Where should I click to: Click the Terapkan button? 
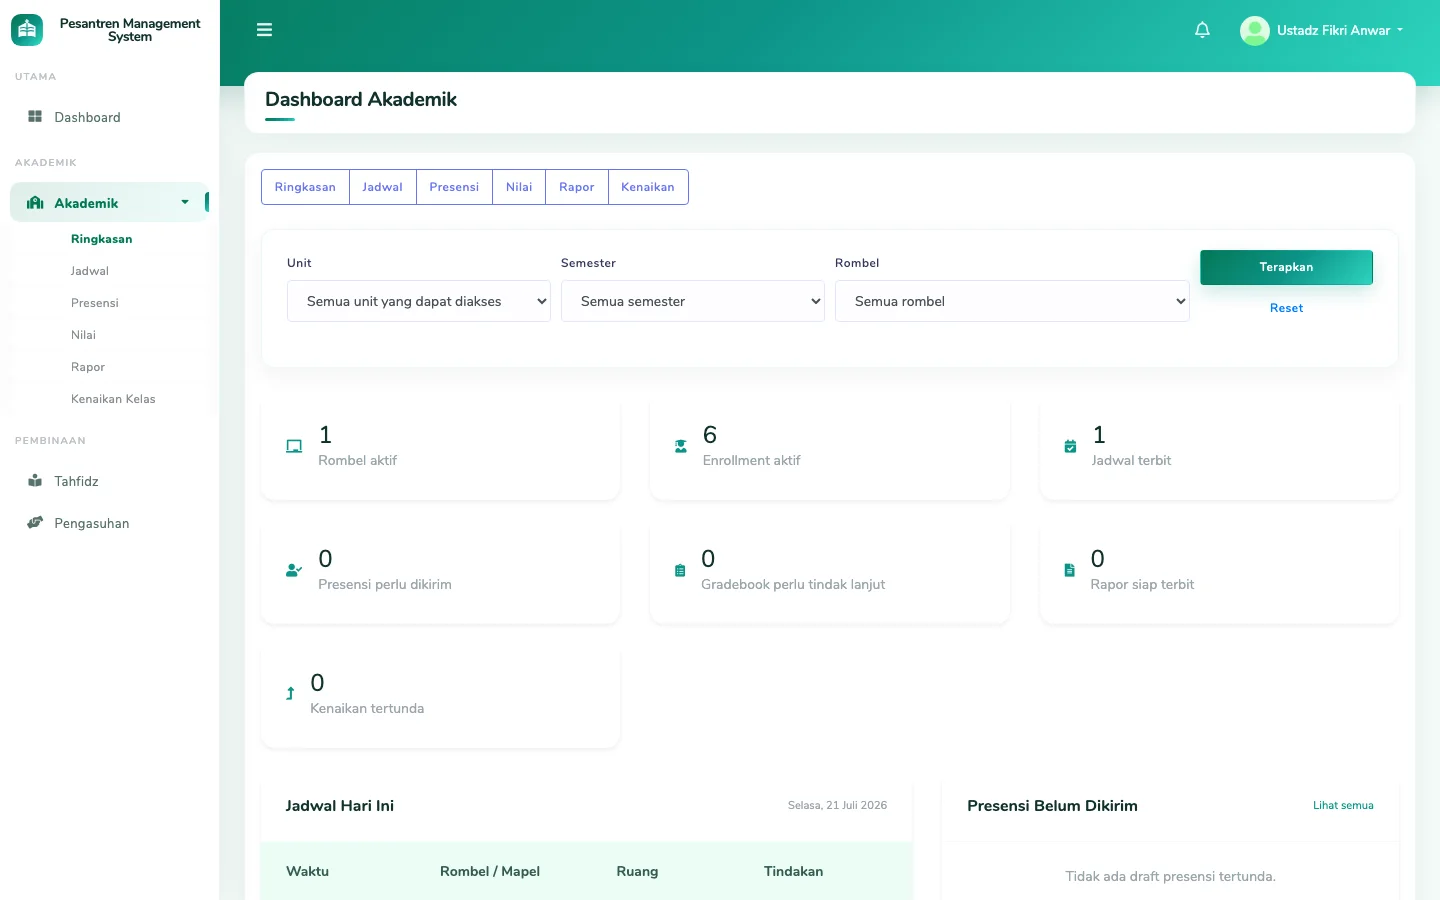point(1286,267)
